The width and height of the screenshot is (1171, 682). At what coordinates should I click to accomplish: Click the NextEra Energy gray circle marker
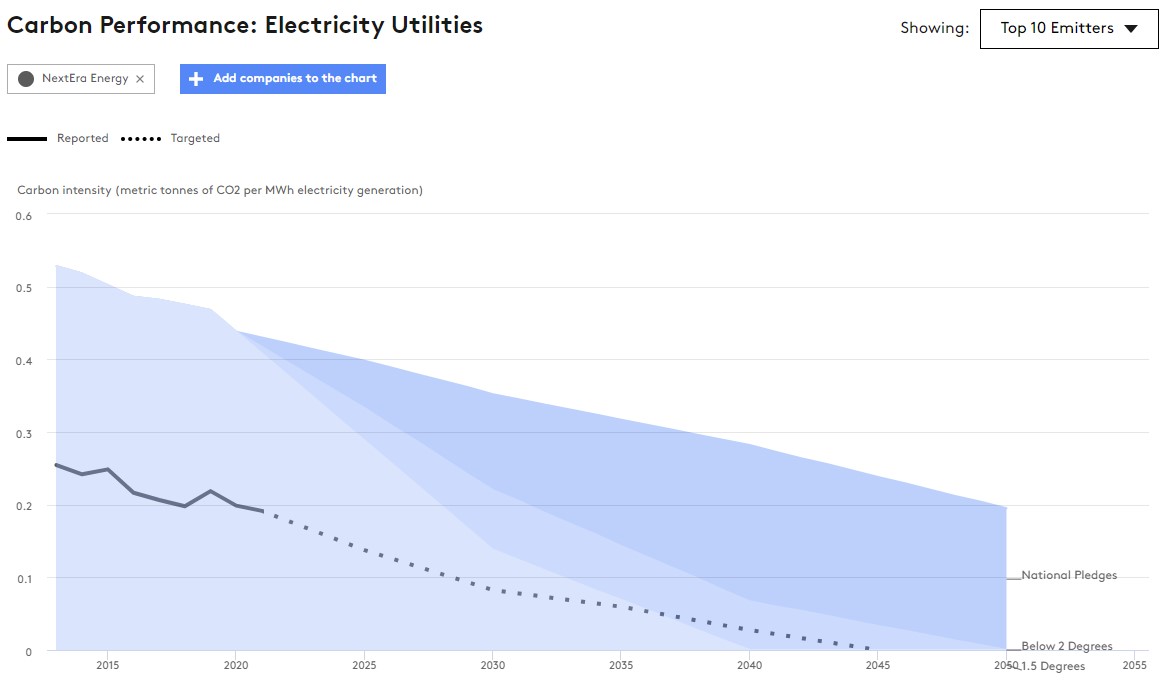pos(26,79)
